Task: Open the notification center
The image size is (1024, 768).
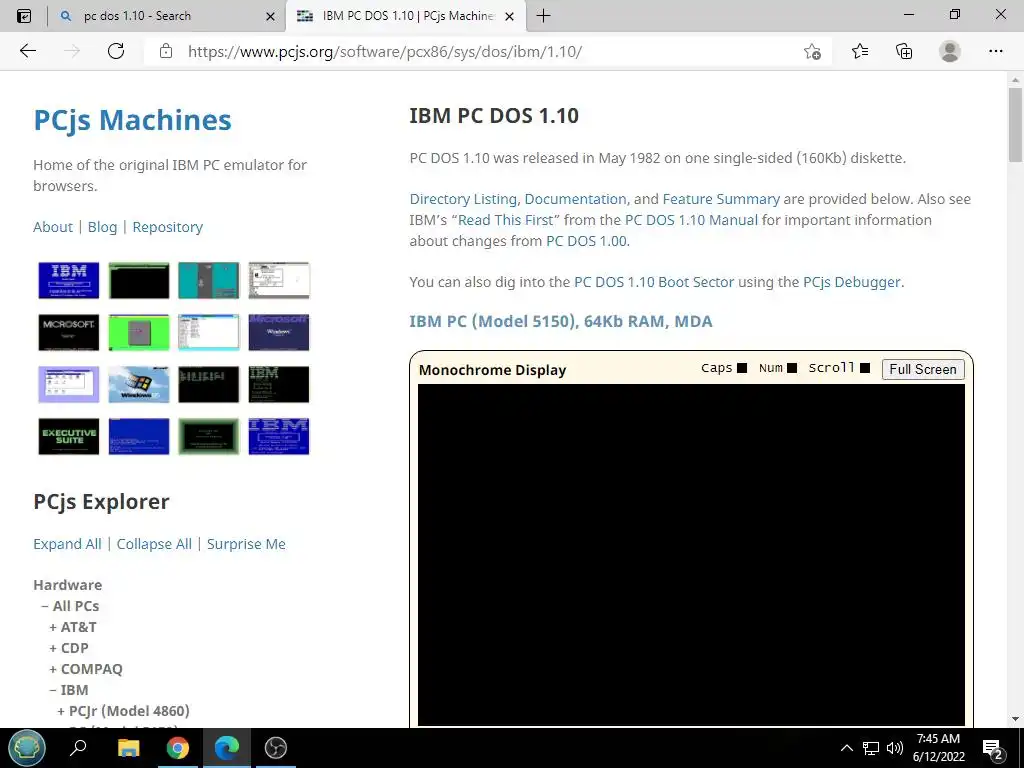Action: point(992,749)
